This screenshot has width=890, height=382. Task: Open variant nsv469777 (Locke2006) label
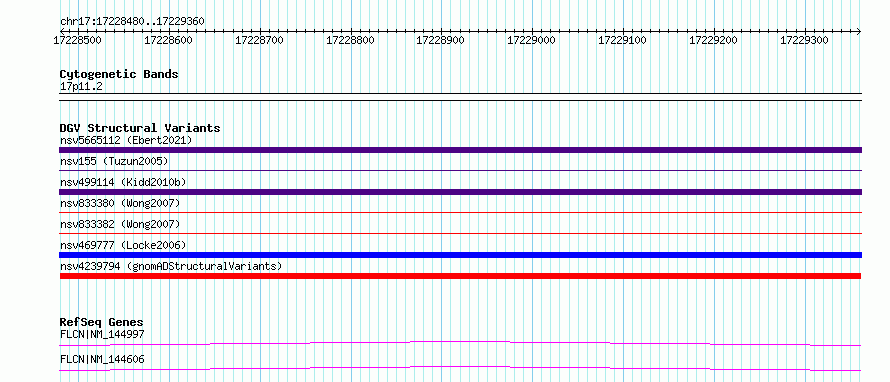[x=123, y=245]
